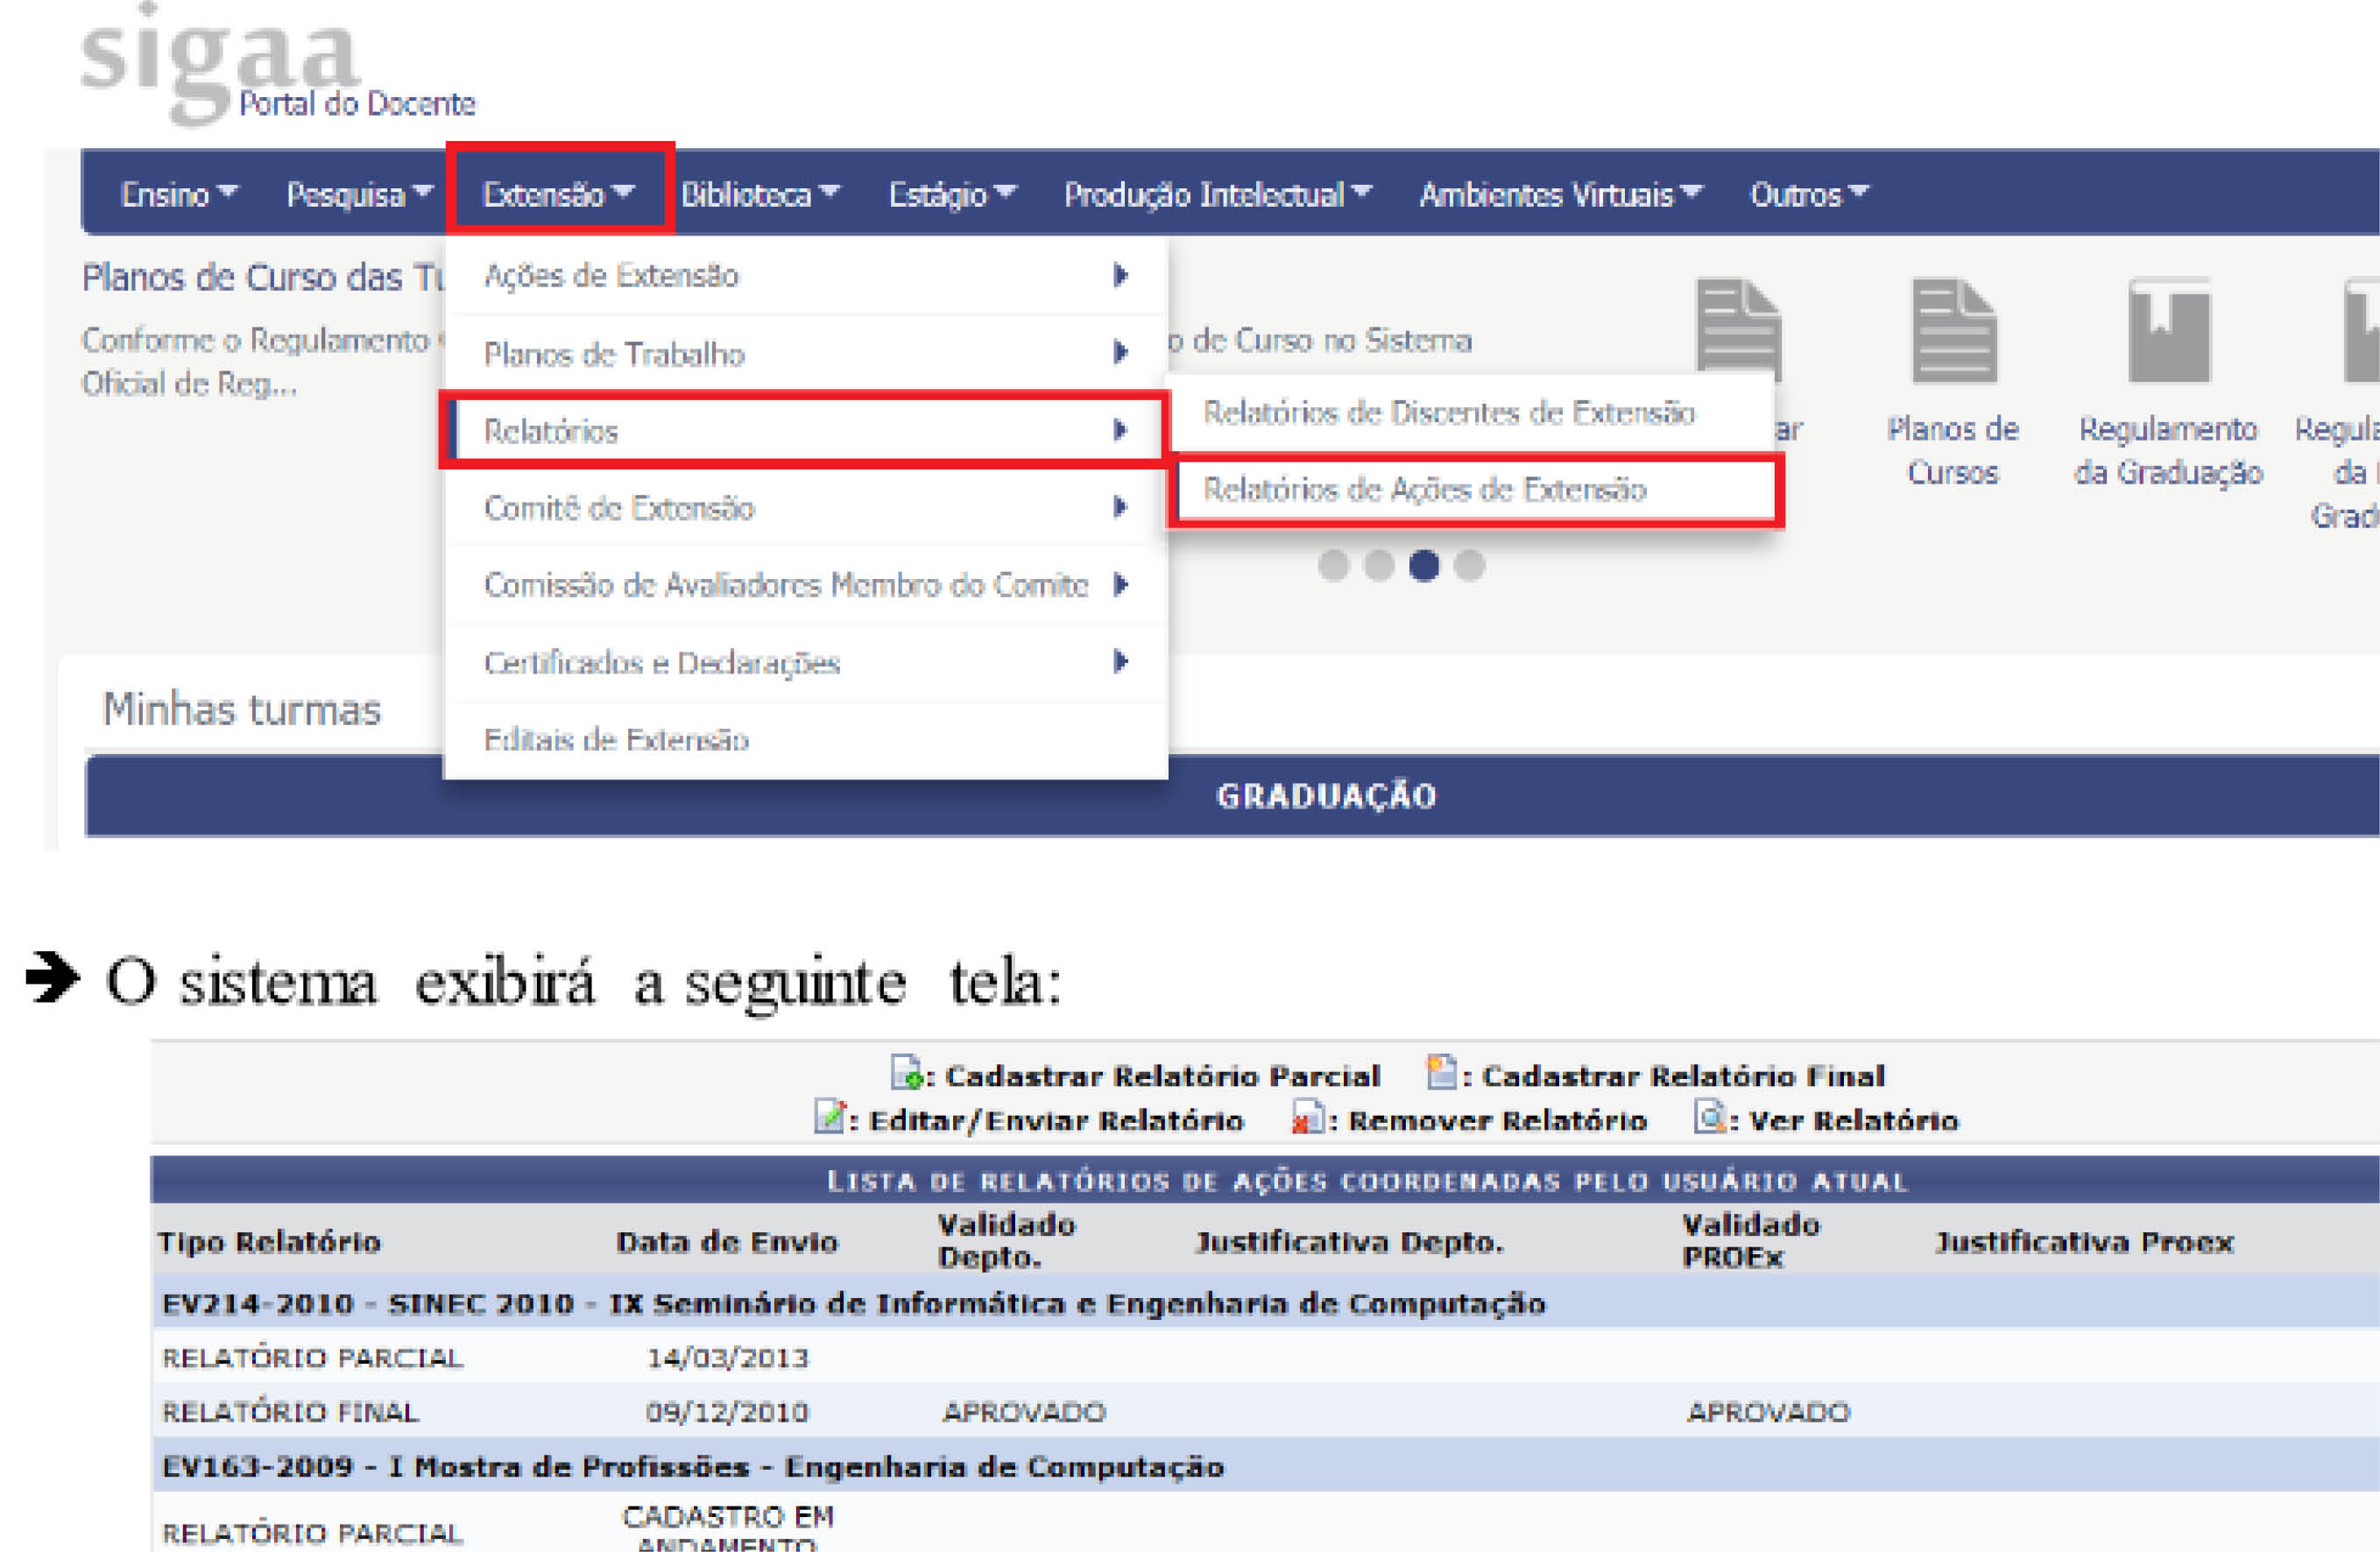Select the first carousel dot indicator
This screenshot has height=1552, width=2380.
1333,566
